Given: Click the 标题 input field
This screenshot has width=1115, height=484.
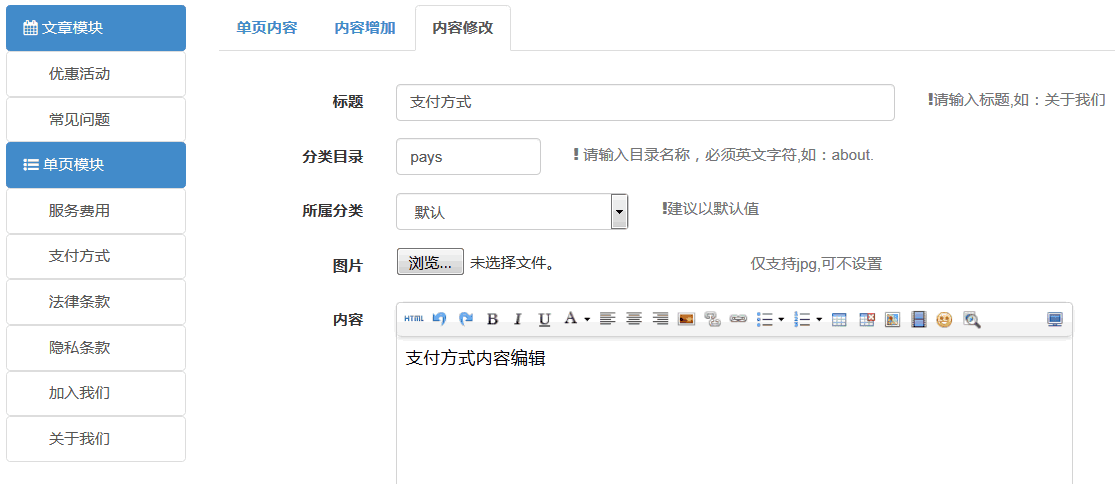Looking at the screenshot, I should click(x=645, y=102).
